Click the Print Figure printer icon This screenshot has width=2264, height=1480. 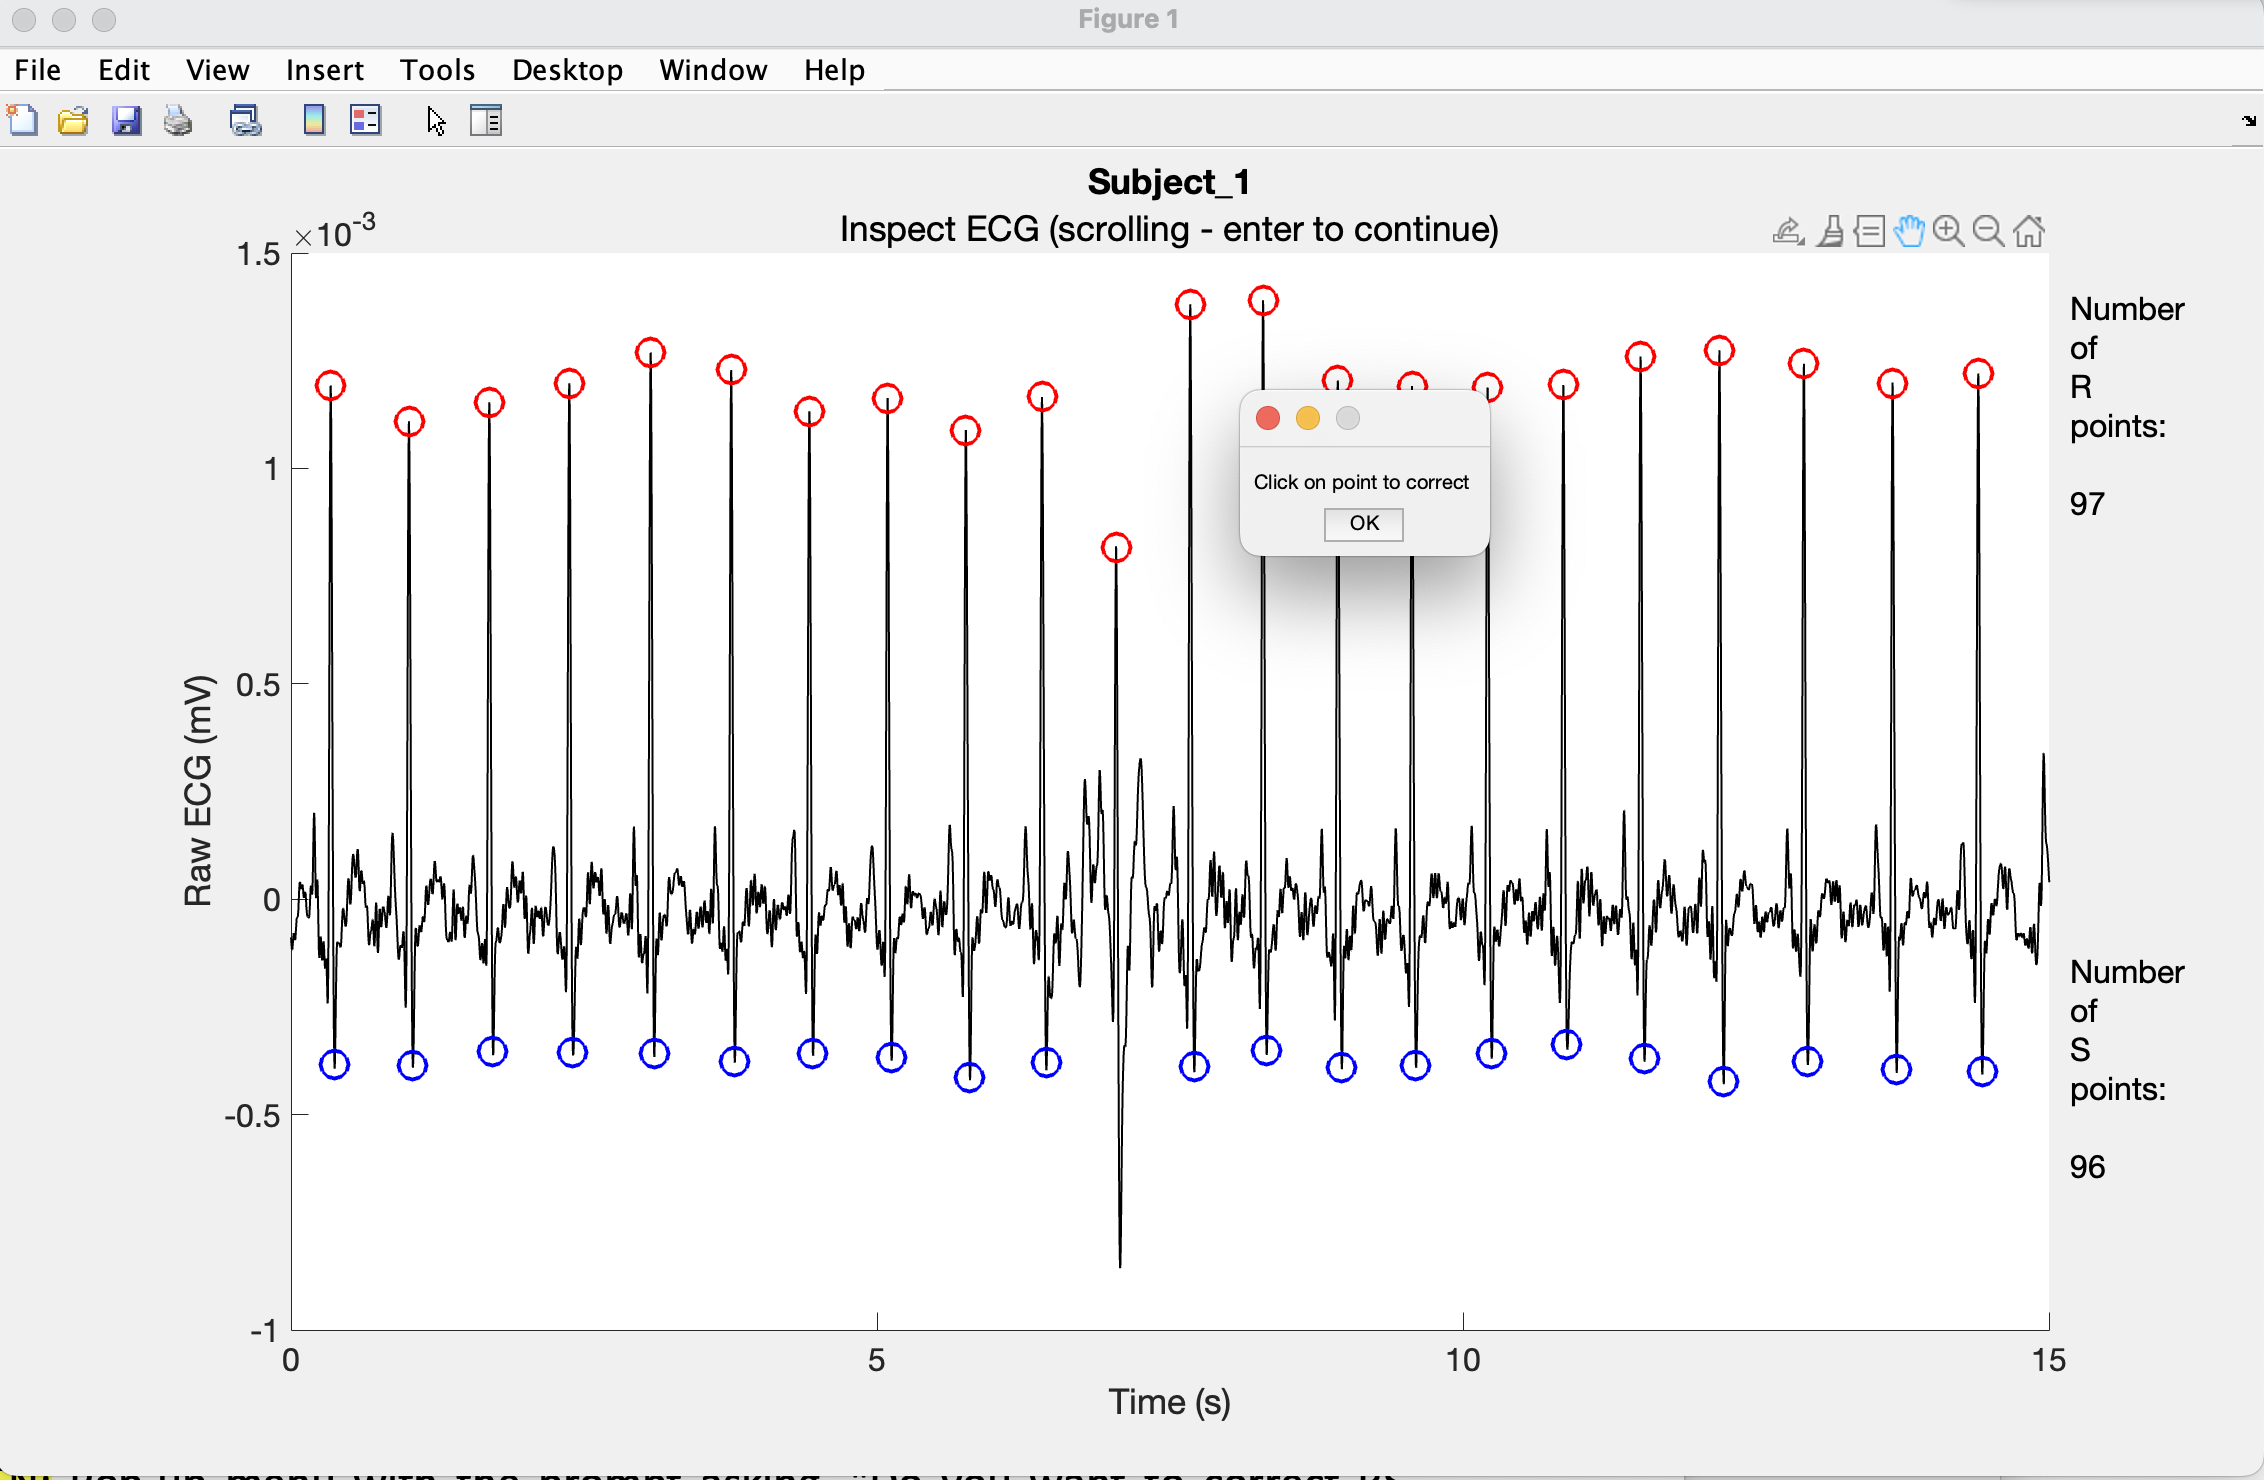pos(178,121)
